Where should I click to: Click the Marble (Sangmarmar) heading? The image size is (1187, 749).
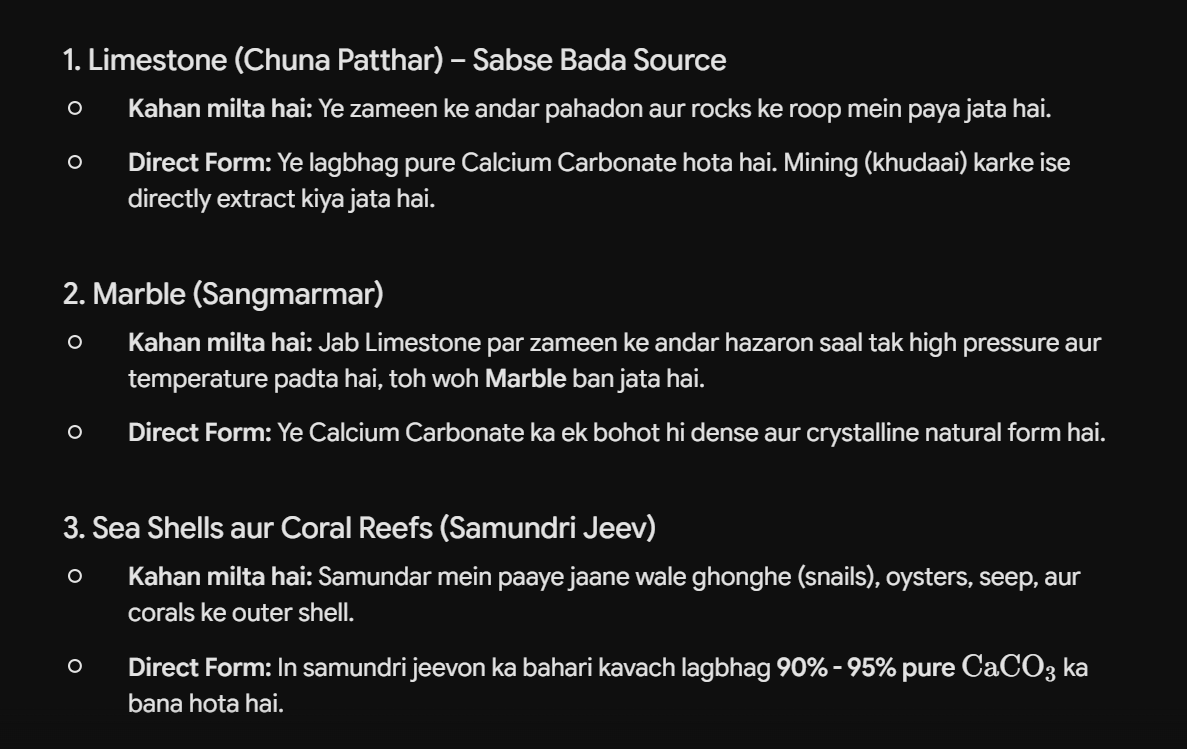[x=223, y=295]
